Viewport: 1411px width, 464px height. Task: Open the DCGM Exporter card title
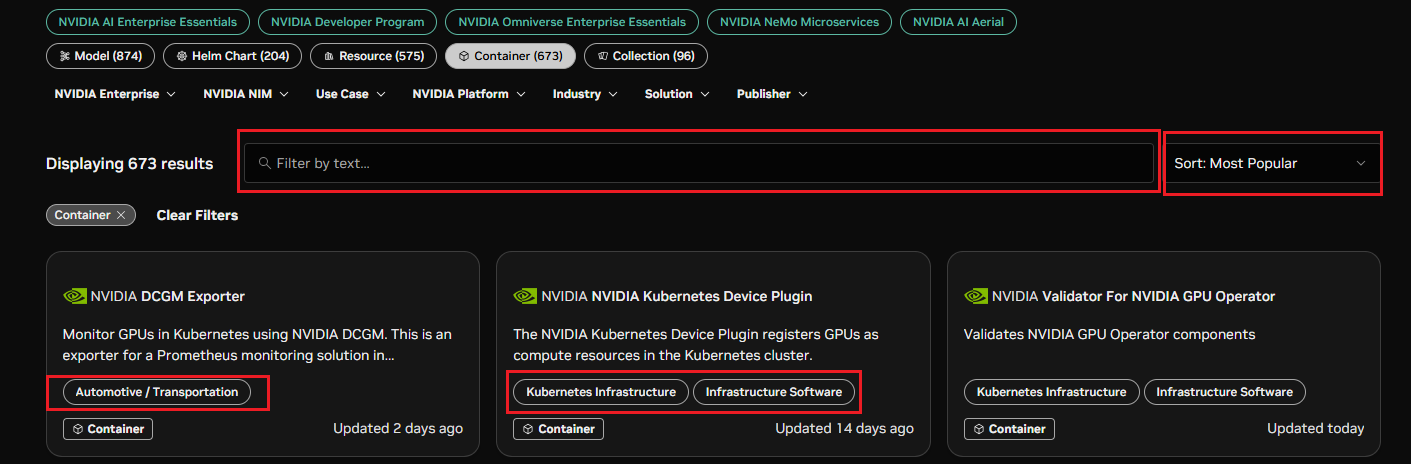point(193,296)
